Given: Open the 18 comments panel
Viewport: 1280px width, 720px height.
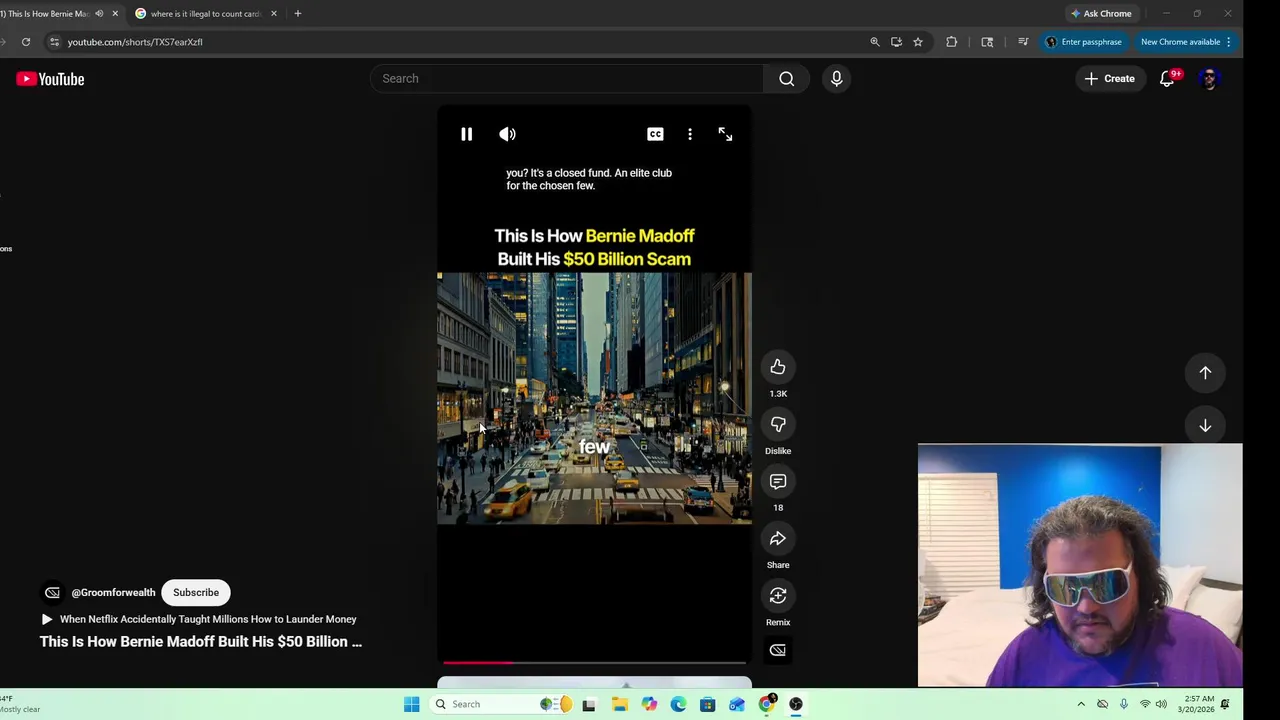Looking at the screenshot, I should point(778,481).
